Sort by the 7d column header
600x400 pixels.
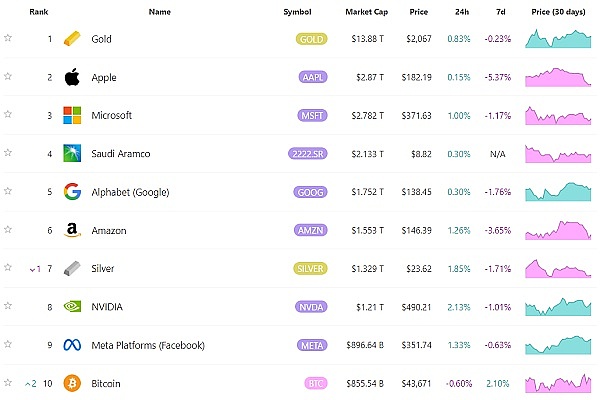tap(500, 12)
